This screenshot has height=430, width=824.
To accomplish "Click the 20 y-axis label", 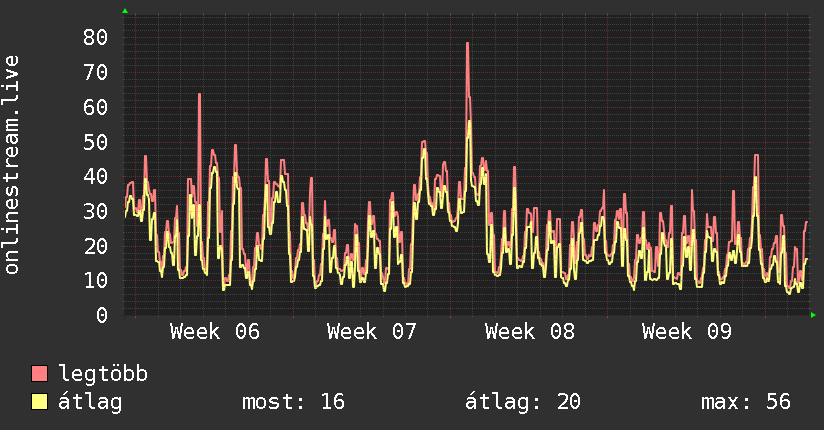I will pos(95,246).
